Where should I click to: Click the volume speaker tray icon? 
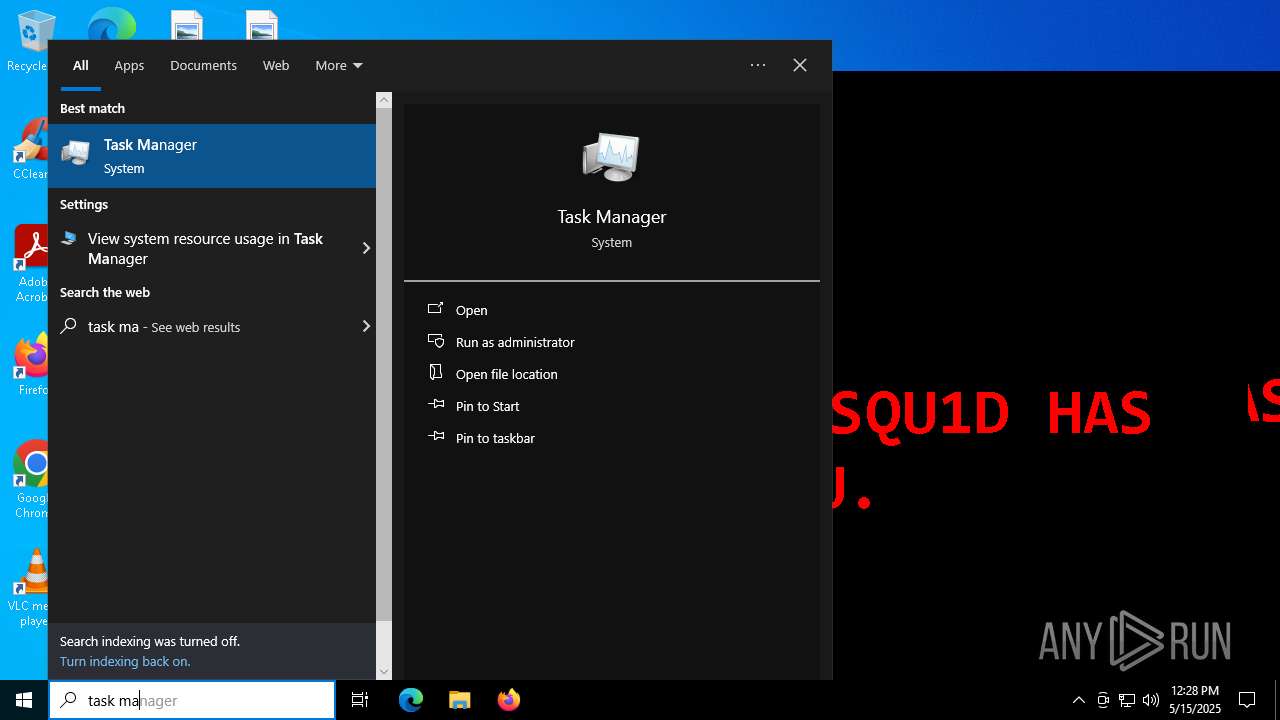[x=1151, y=700]
